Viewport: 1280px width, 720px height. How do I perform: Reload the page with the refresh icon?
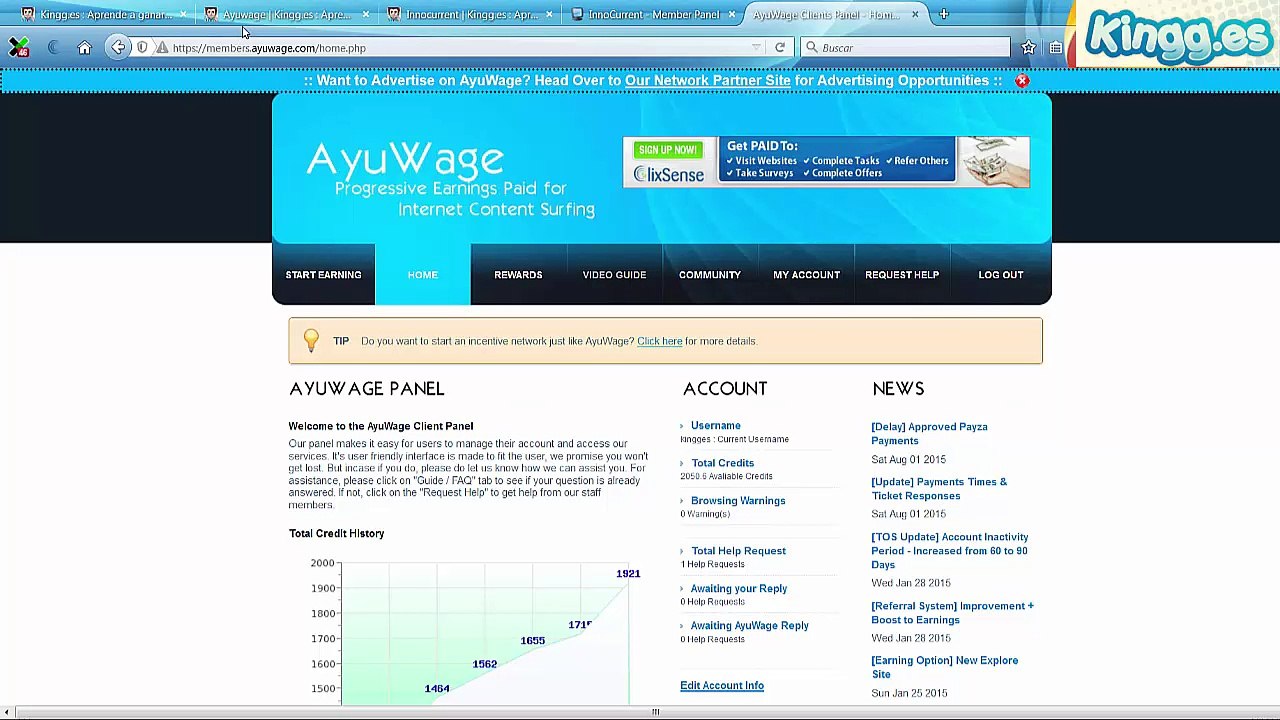780,48
